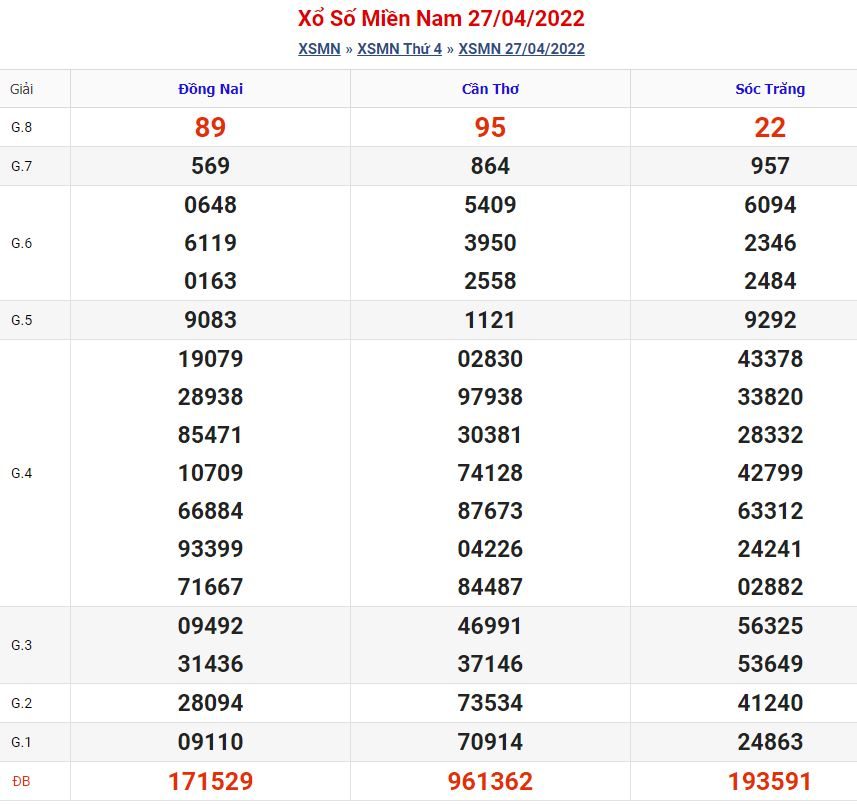This screenshot has height=804, width=857.
Task: Click the Cần Thơ column header
Action: 490,89
